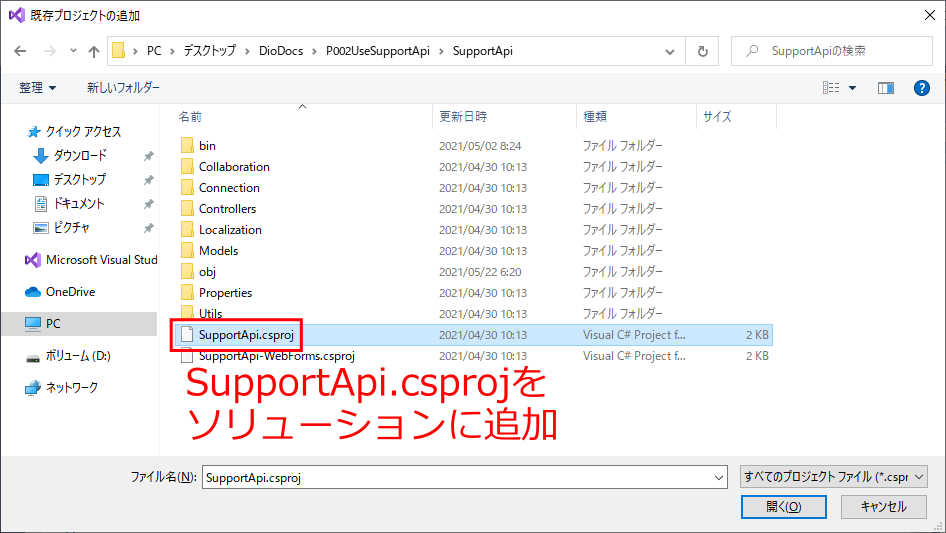Viewport: 946px width, 533px height.
Task: Open the 整理 menu
Action: point(37,88)
